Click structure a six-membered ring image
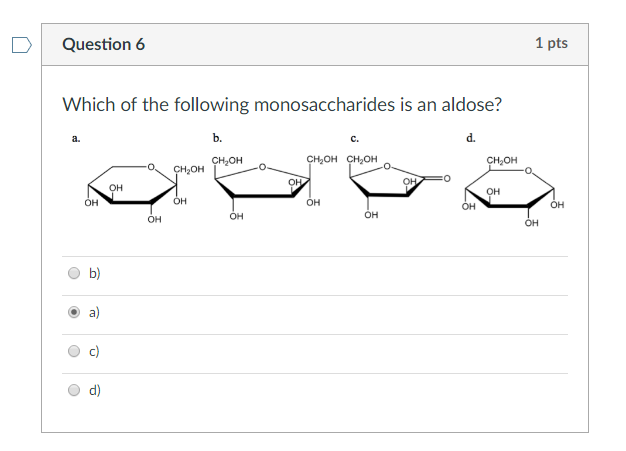 point(144,193)
